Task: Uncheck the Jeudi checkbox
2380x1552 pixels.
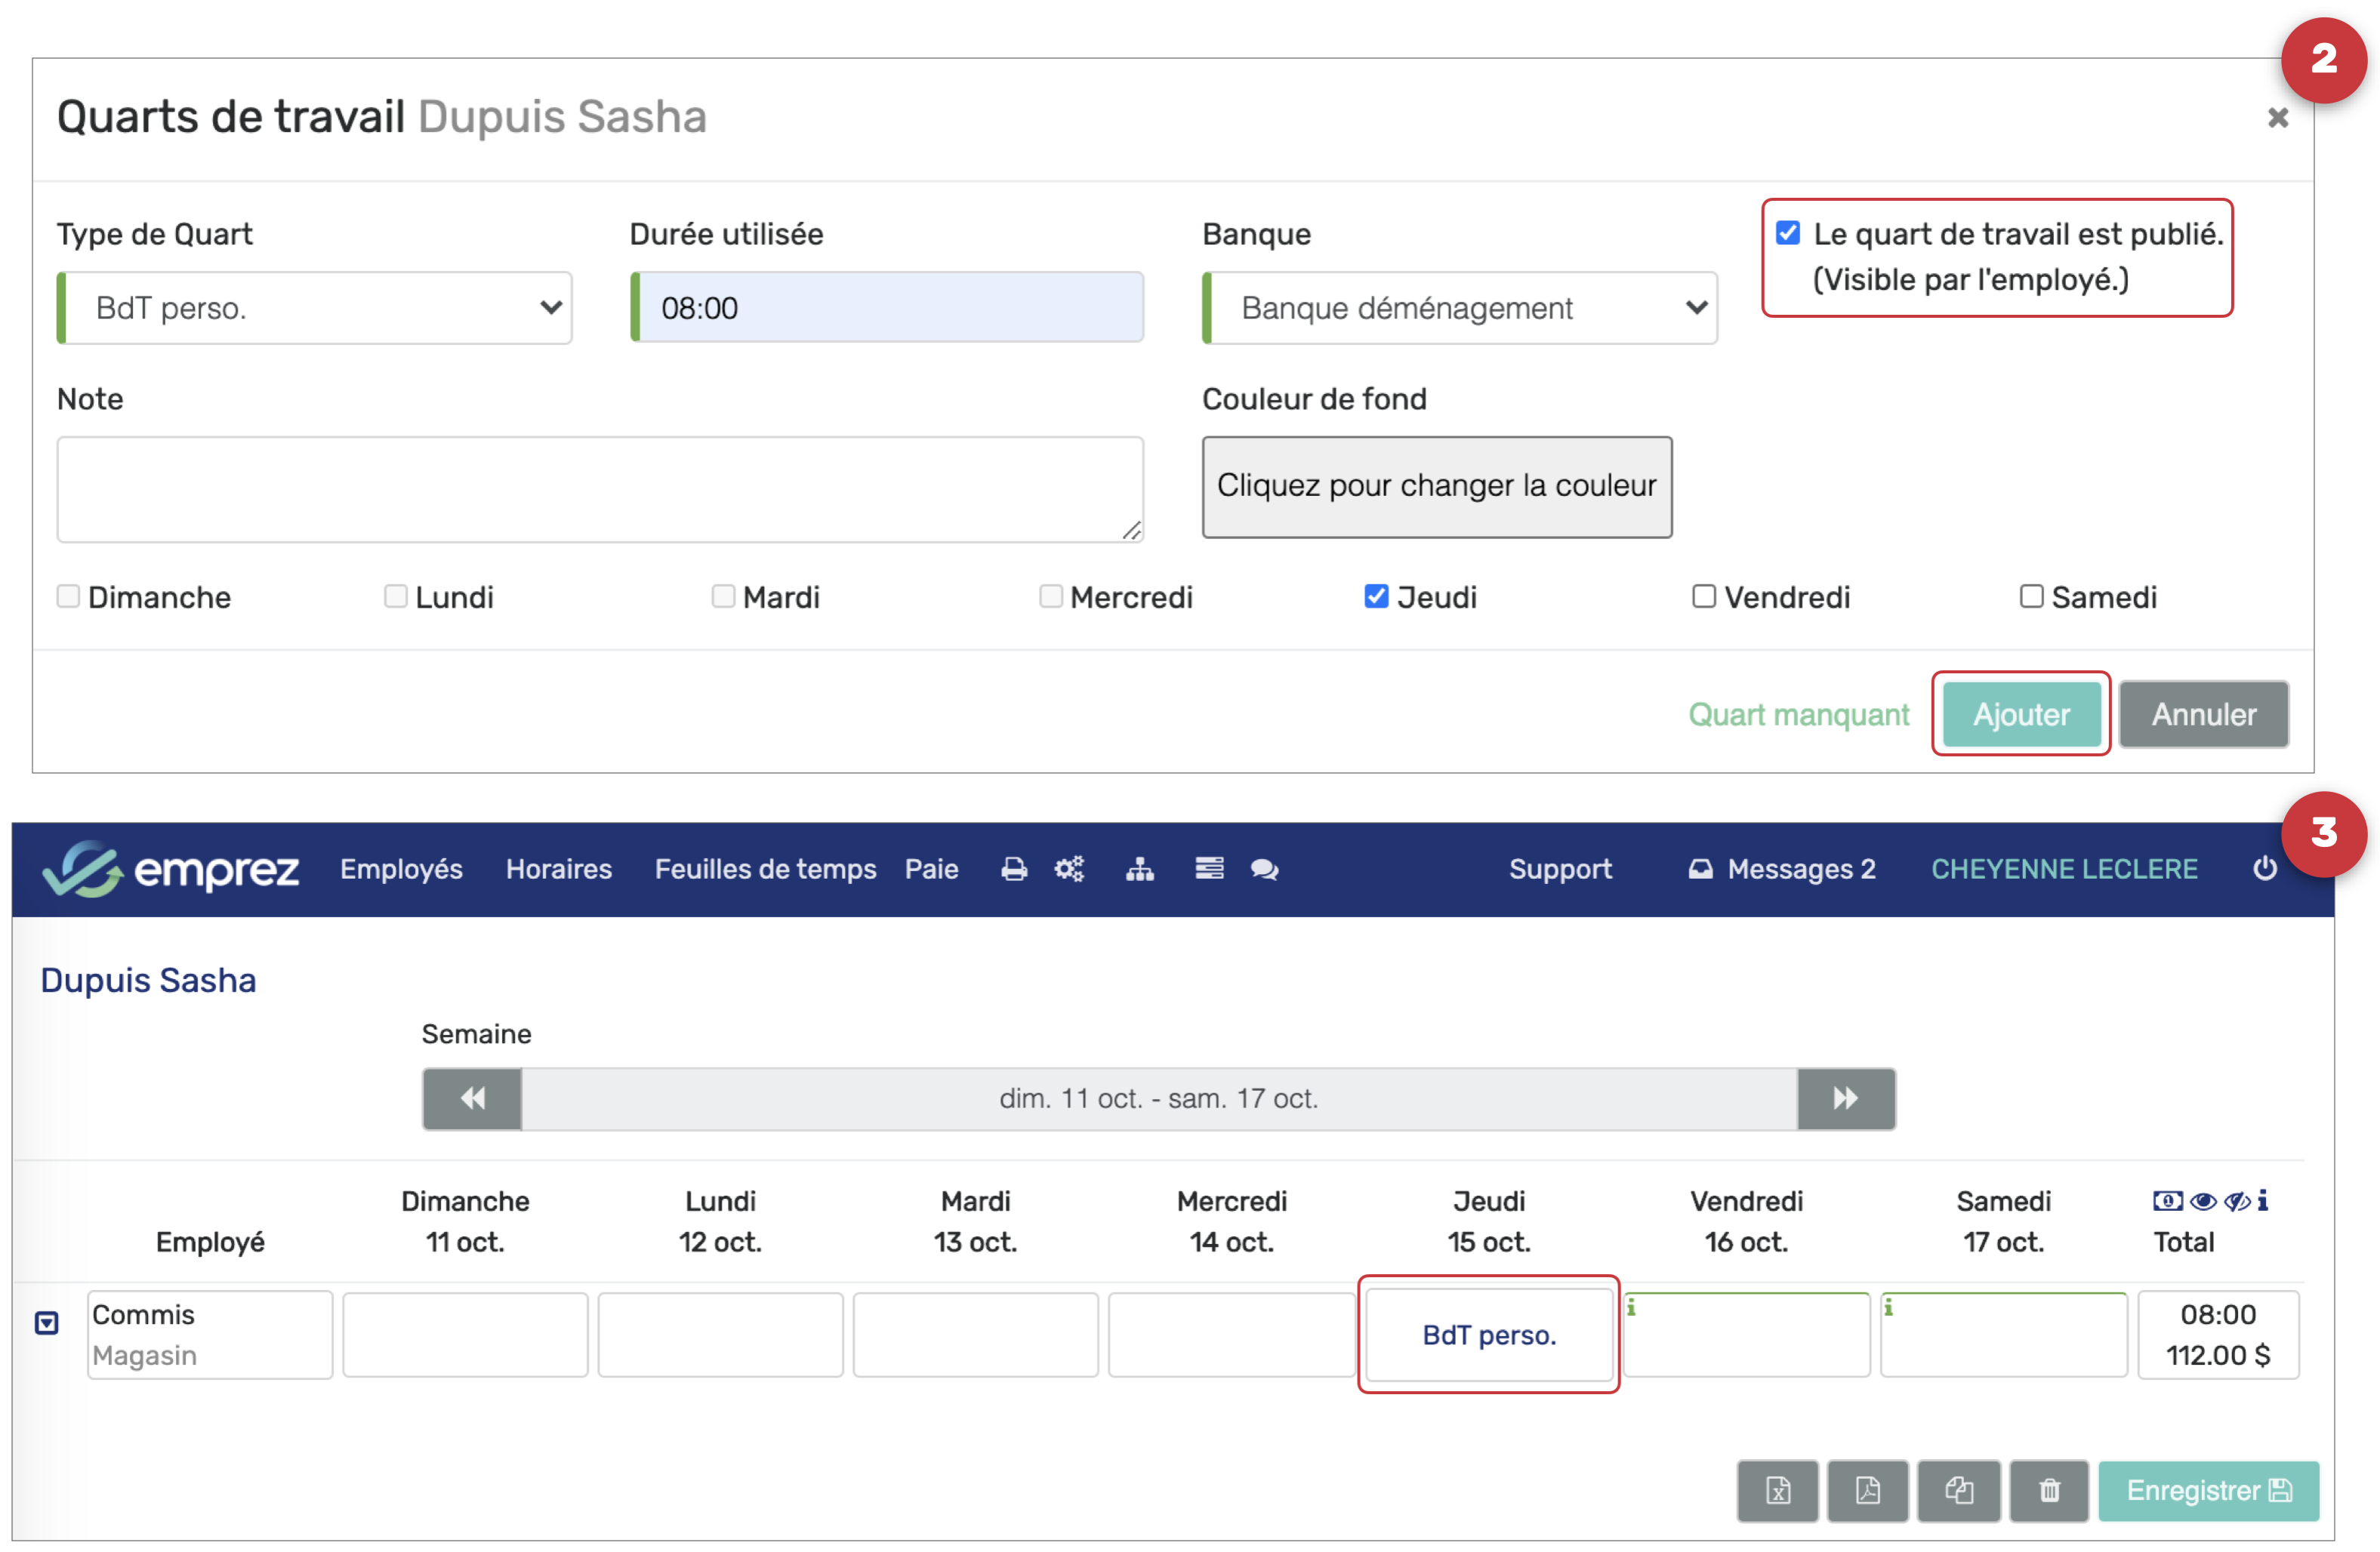Action: click(1376, 597)
